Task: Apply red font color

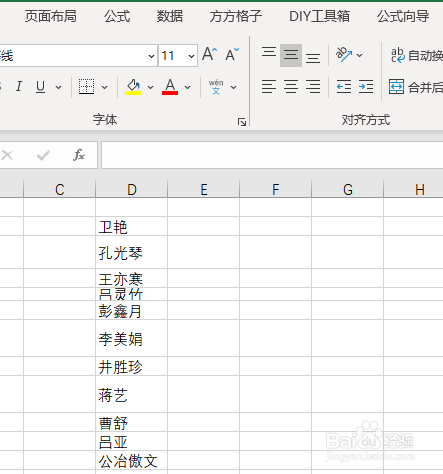Action: pos(170,87)
